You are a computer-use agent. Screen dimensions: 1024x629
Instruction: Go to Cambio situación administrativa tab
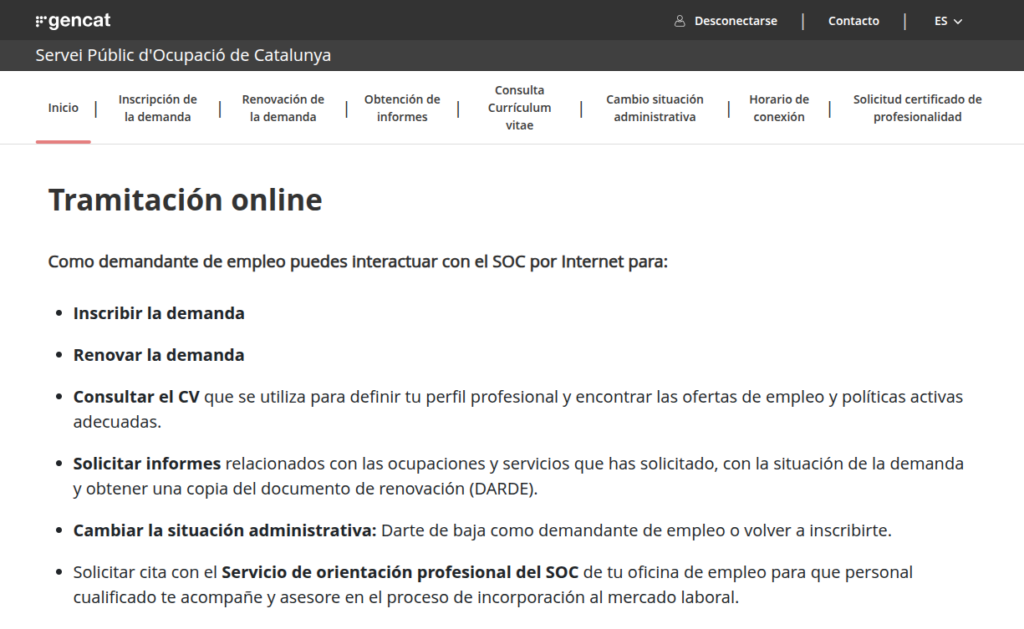tap(654, 108)
